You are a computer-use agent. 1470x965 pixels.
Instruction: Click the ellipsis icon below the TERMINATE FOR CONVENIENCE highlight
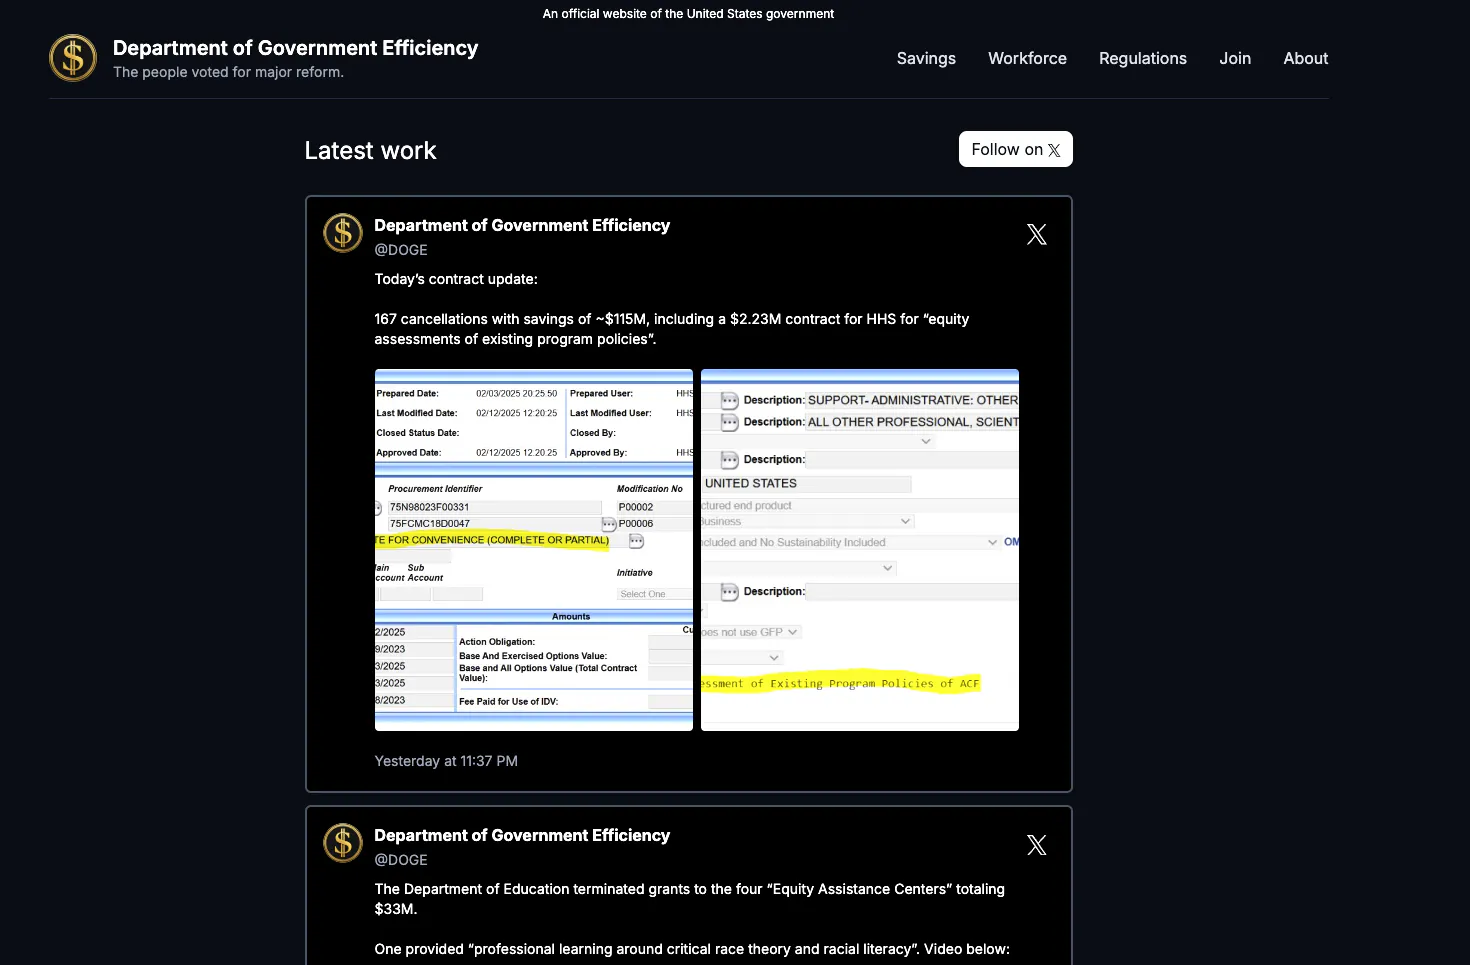point(637,540)
